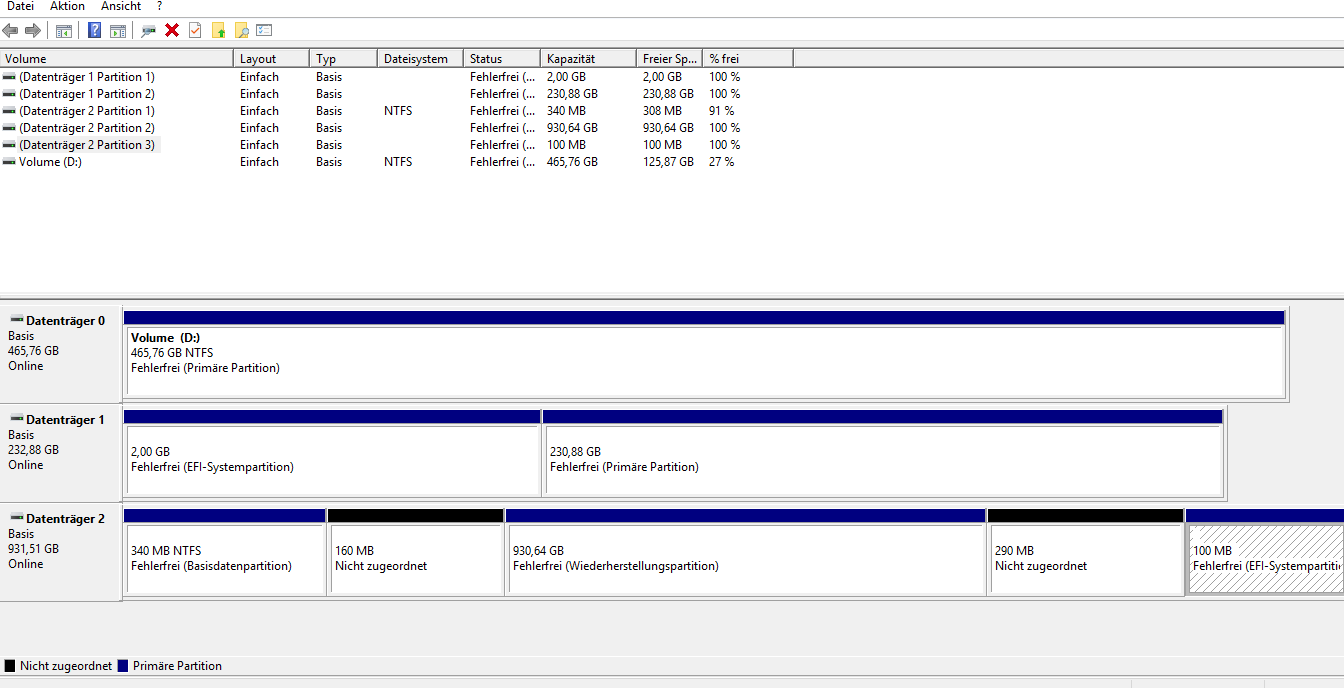Toggle the console tree pane visibility
Screen dimensions: 1344x688
[x=64, y=30]
